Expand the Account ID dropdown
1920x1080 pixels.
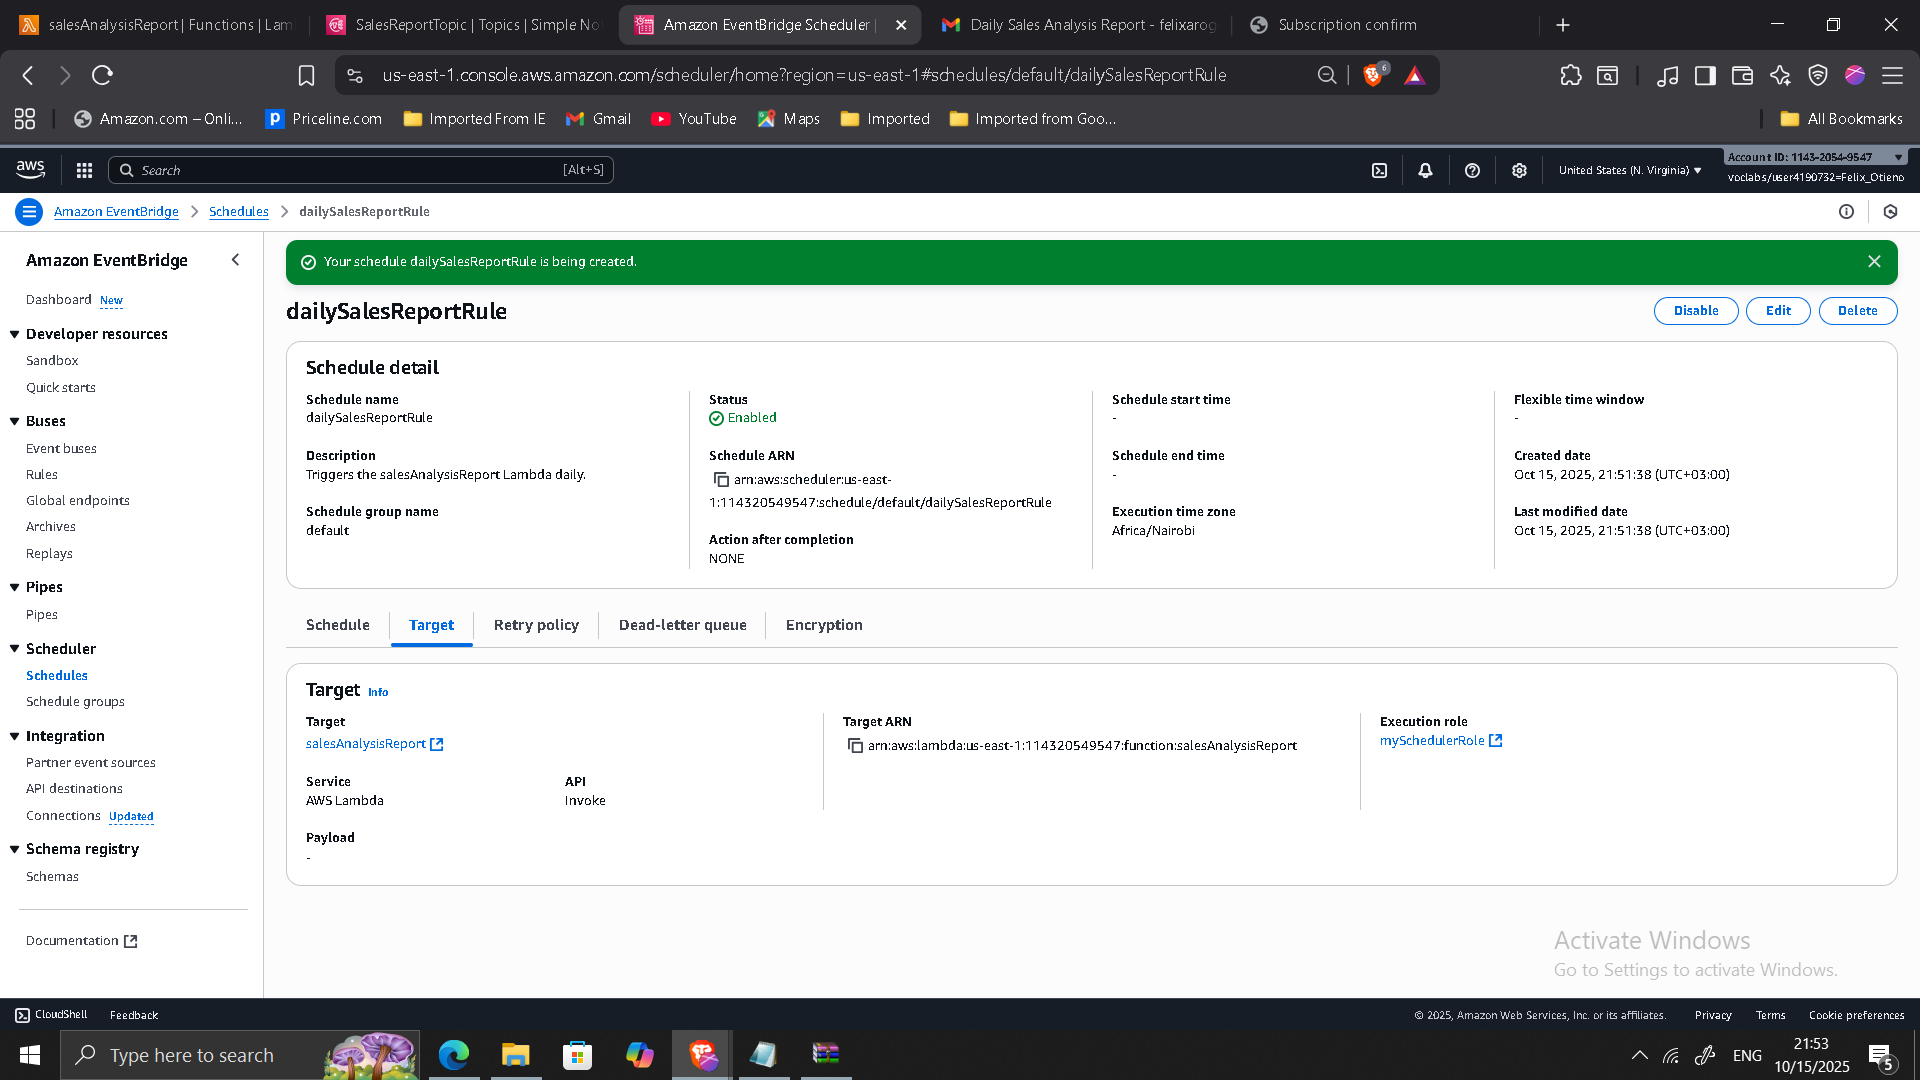(x=1899, y=157)
